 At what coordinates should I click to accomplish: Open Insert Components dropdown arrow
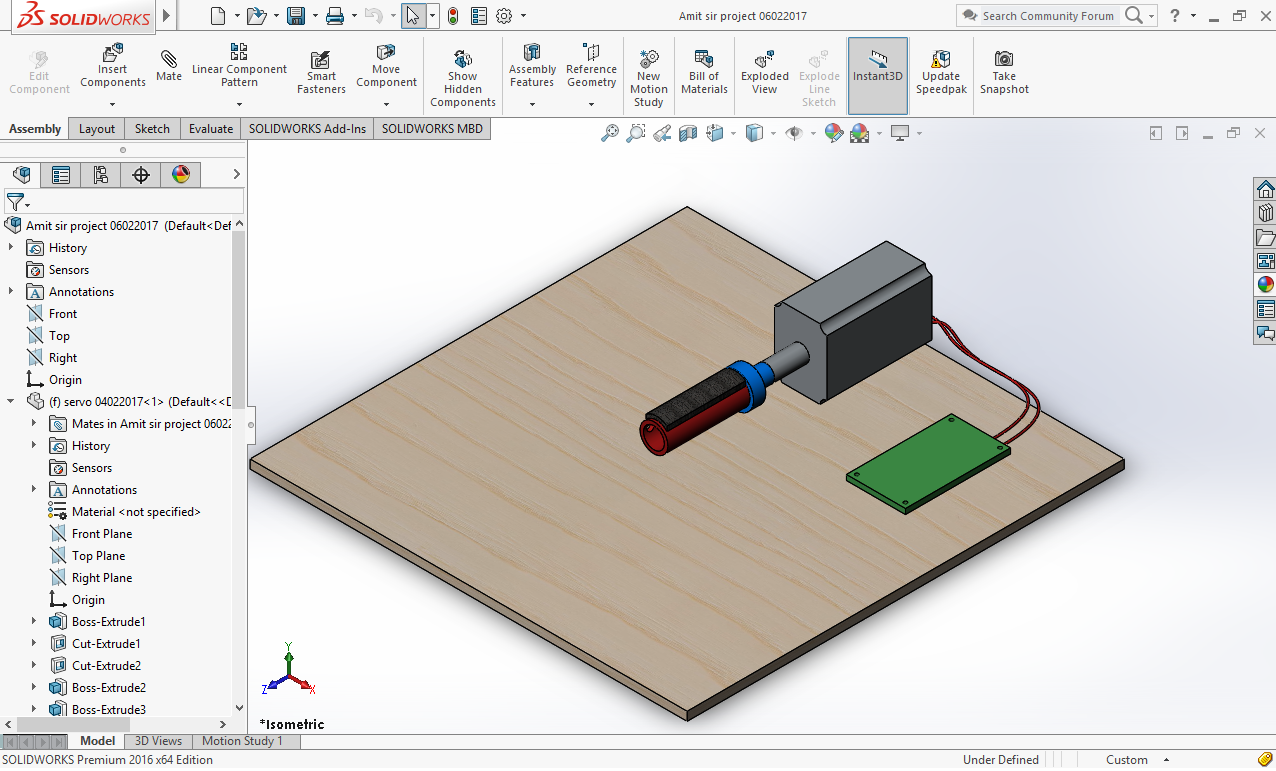112,104
